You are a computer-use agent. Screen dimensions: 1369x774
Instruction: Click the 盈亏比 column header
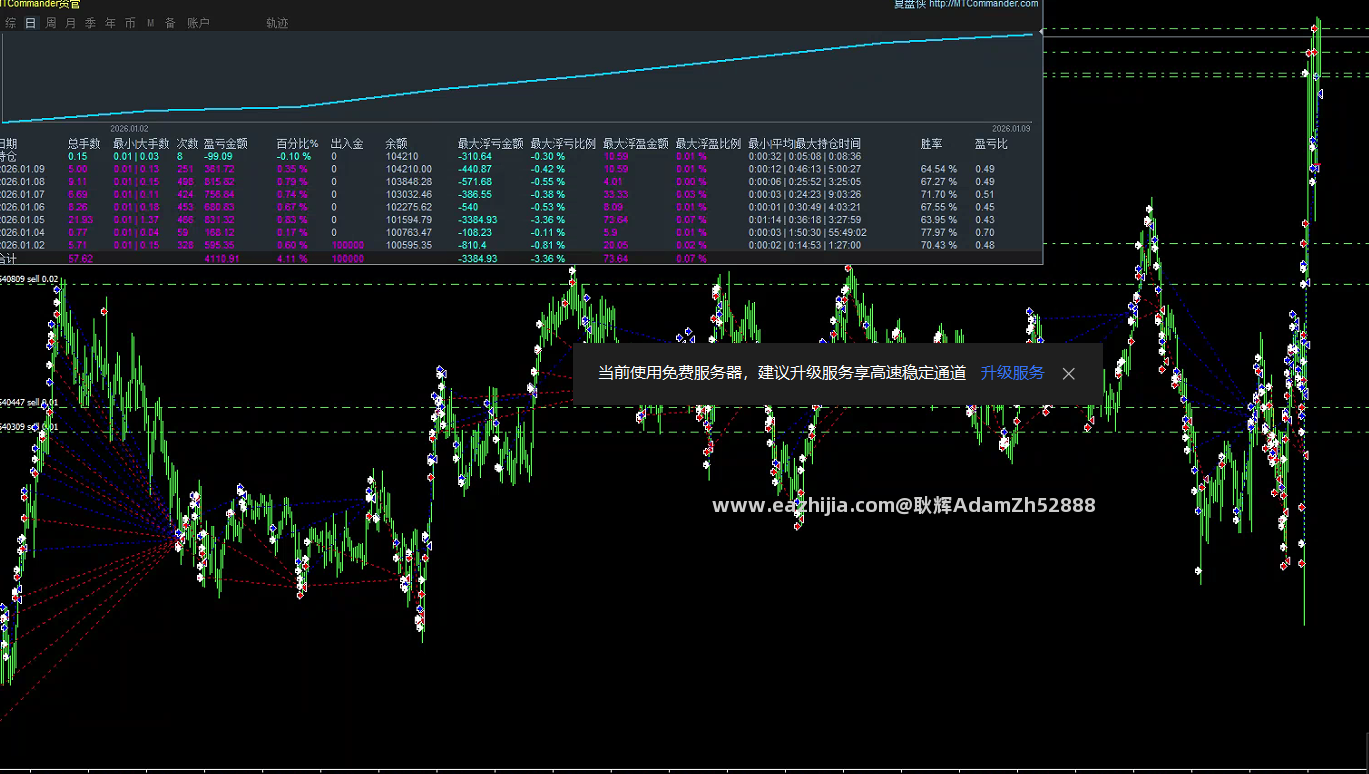[991, 144]
